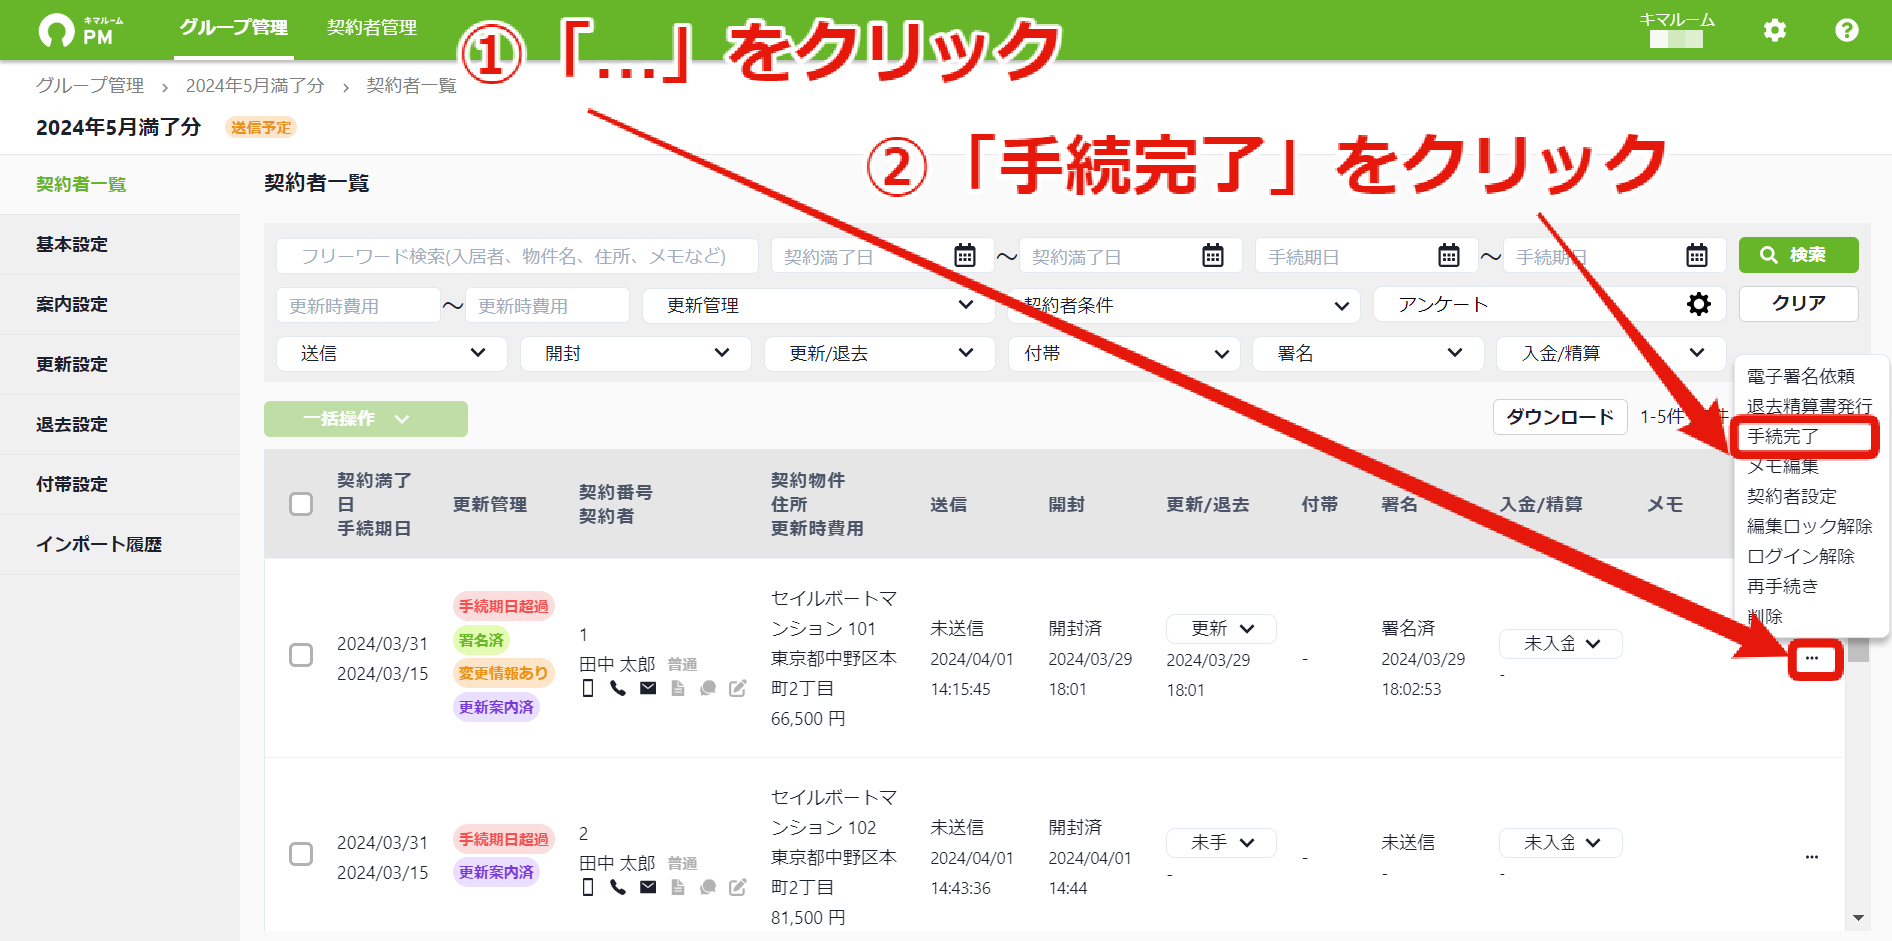Image resolution: width=1892 pixels, height=941 pixels.
Task: Click mail icon for contract 2 tenant
Action: tap(648, 887)
